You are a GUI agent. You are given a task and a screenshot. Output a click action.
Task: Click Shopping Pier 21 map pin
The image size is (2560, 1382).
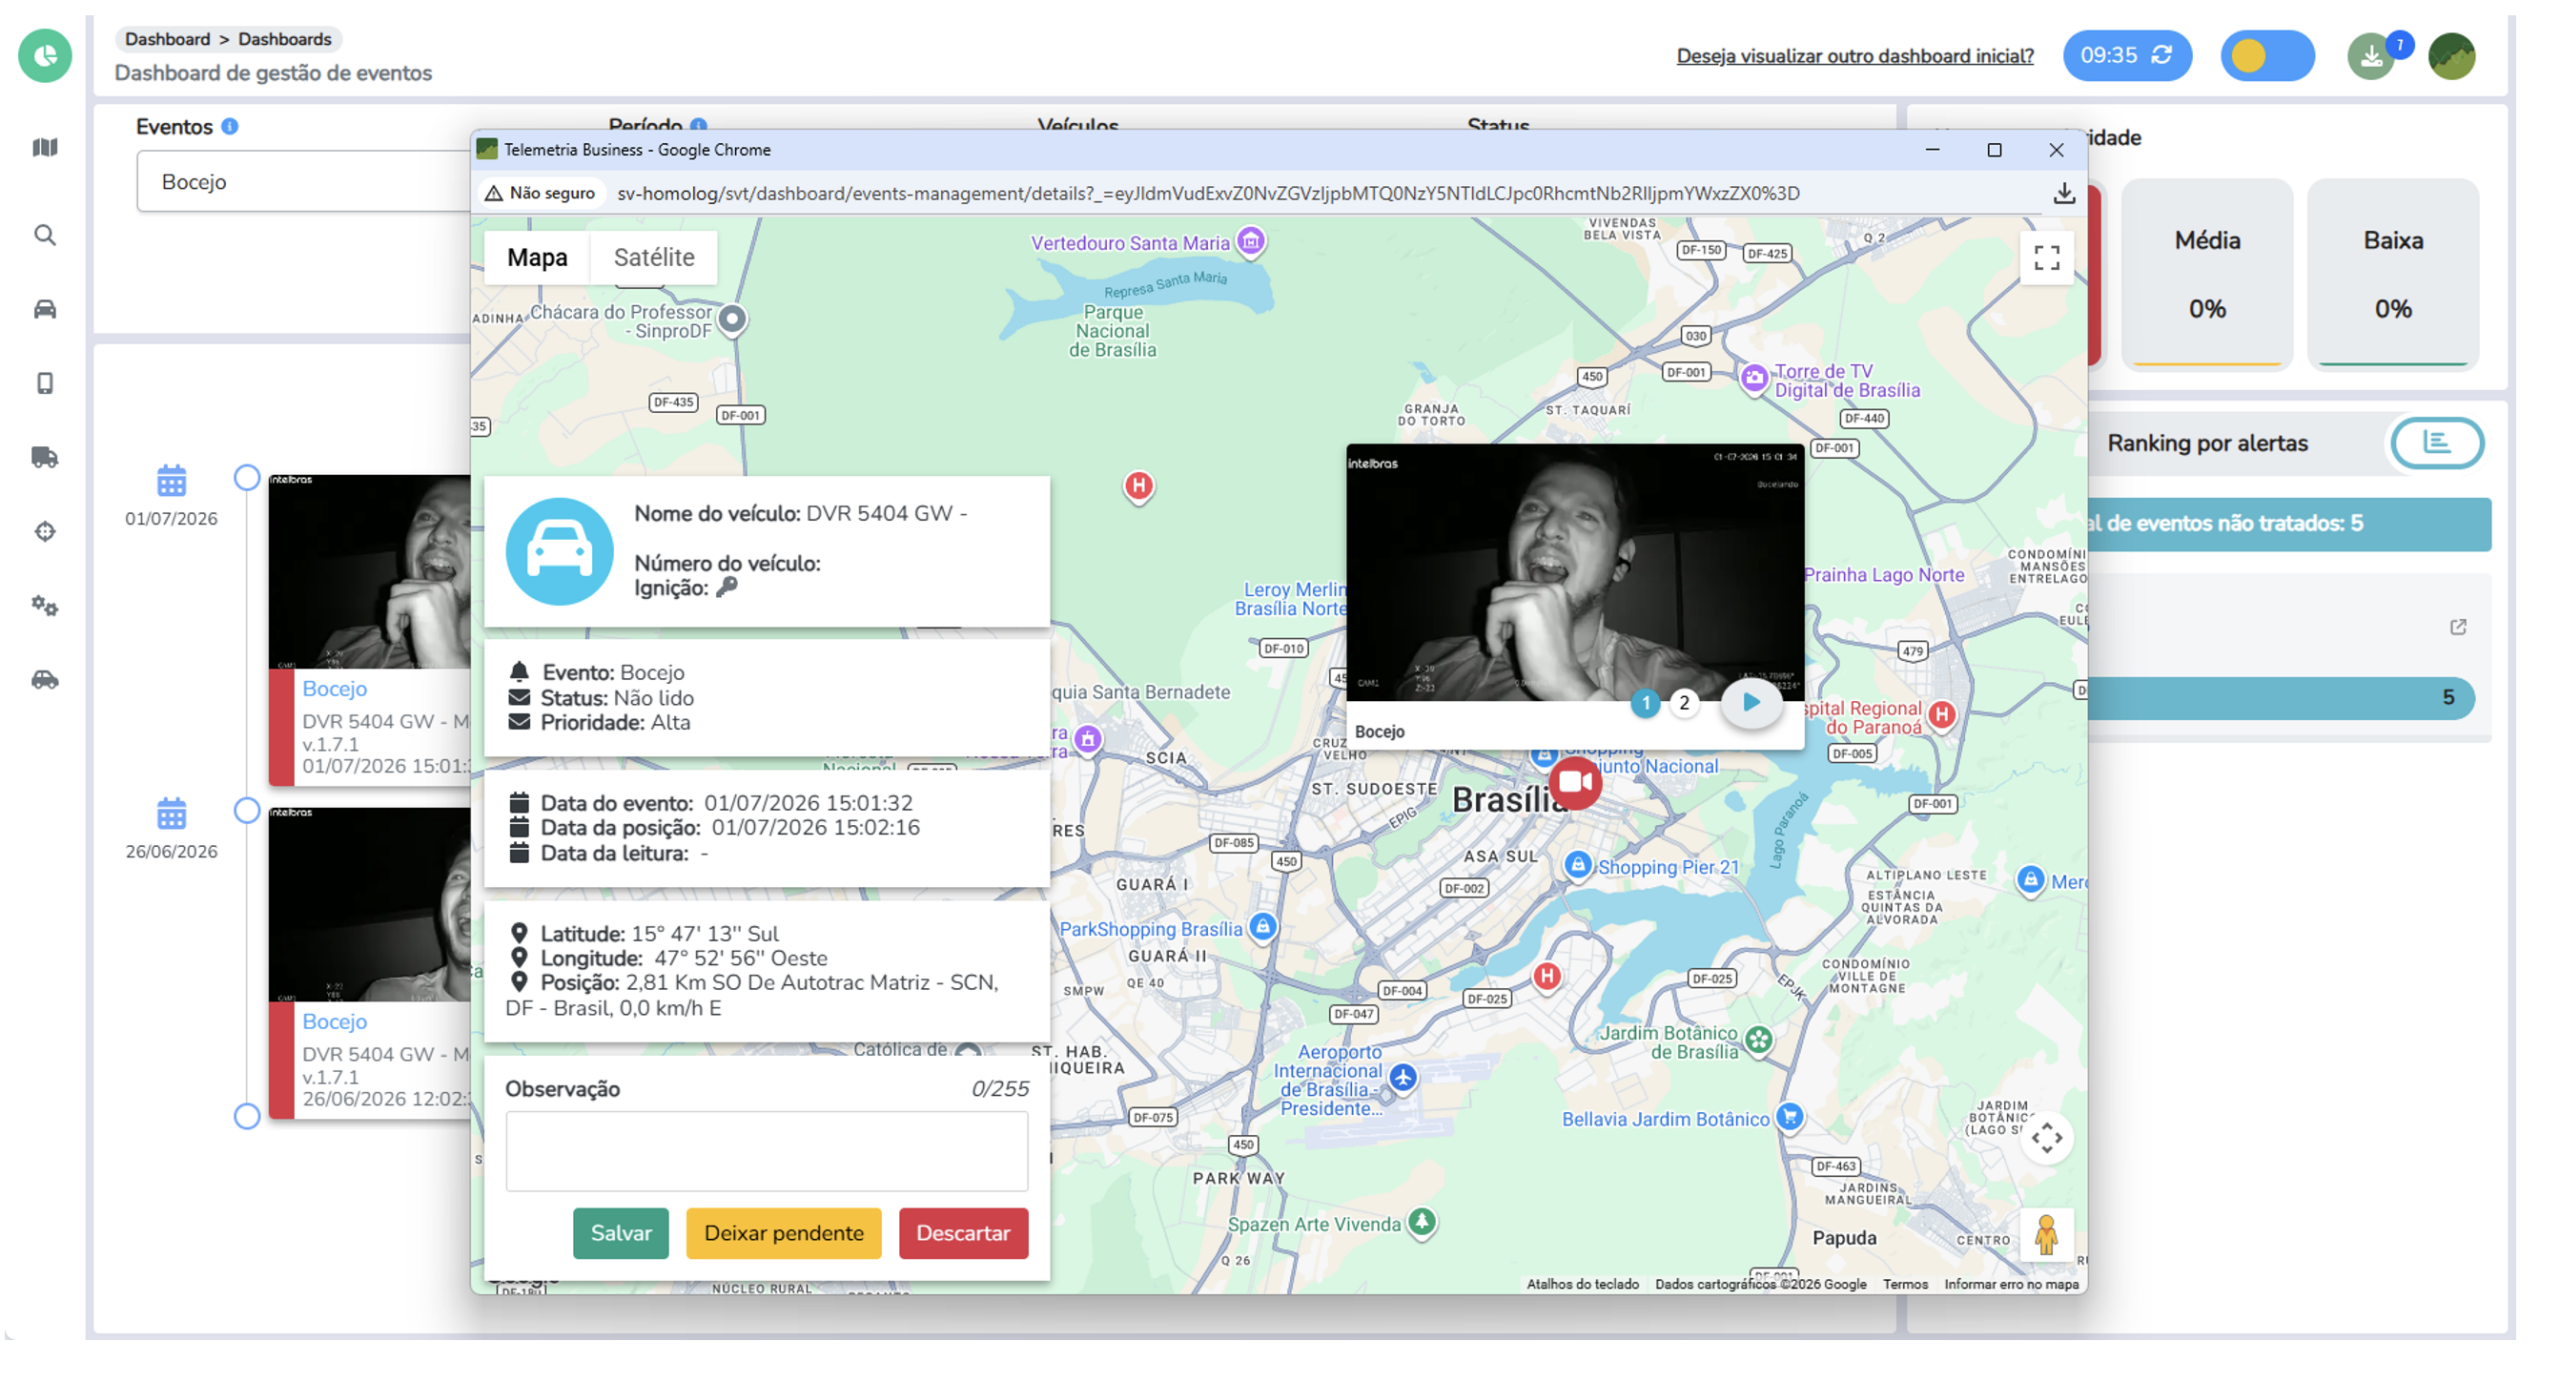point(1576,864)
